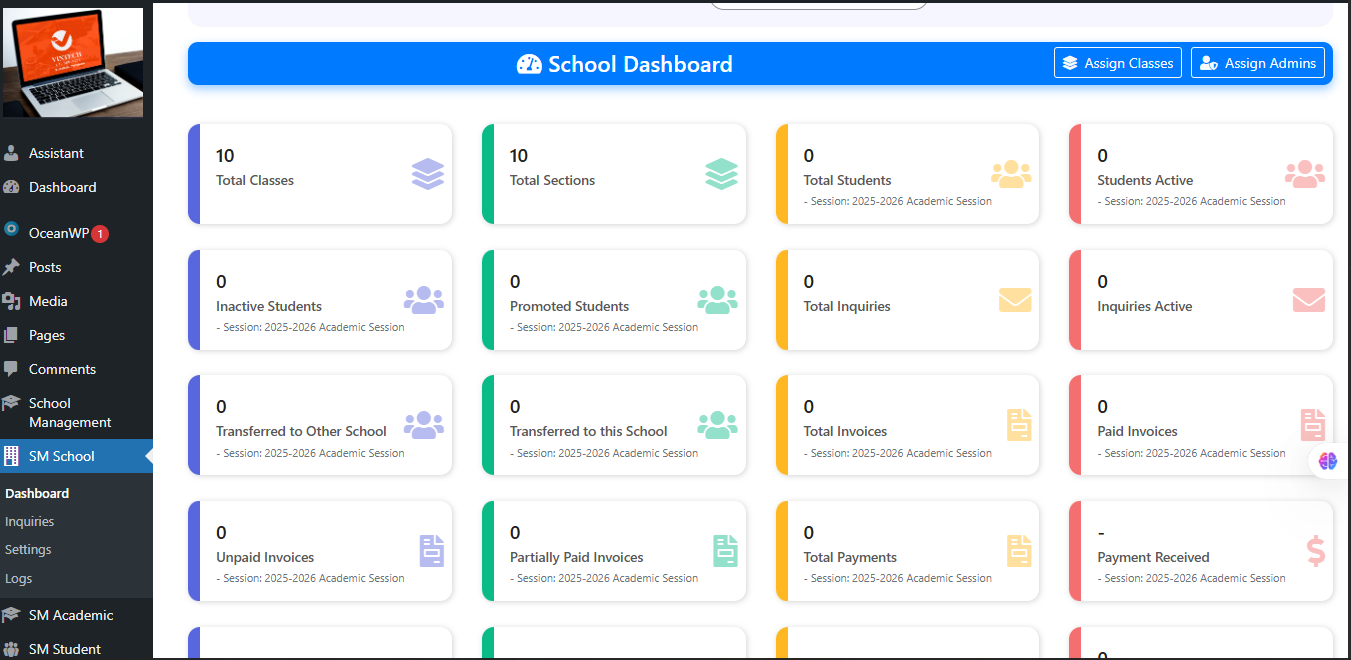The image size is (1351, 660).
Task: Open the OceanWP menu item
Action: pyautogui.click(x=58, y=233)
